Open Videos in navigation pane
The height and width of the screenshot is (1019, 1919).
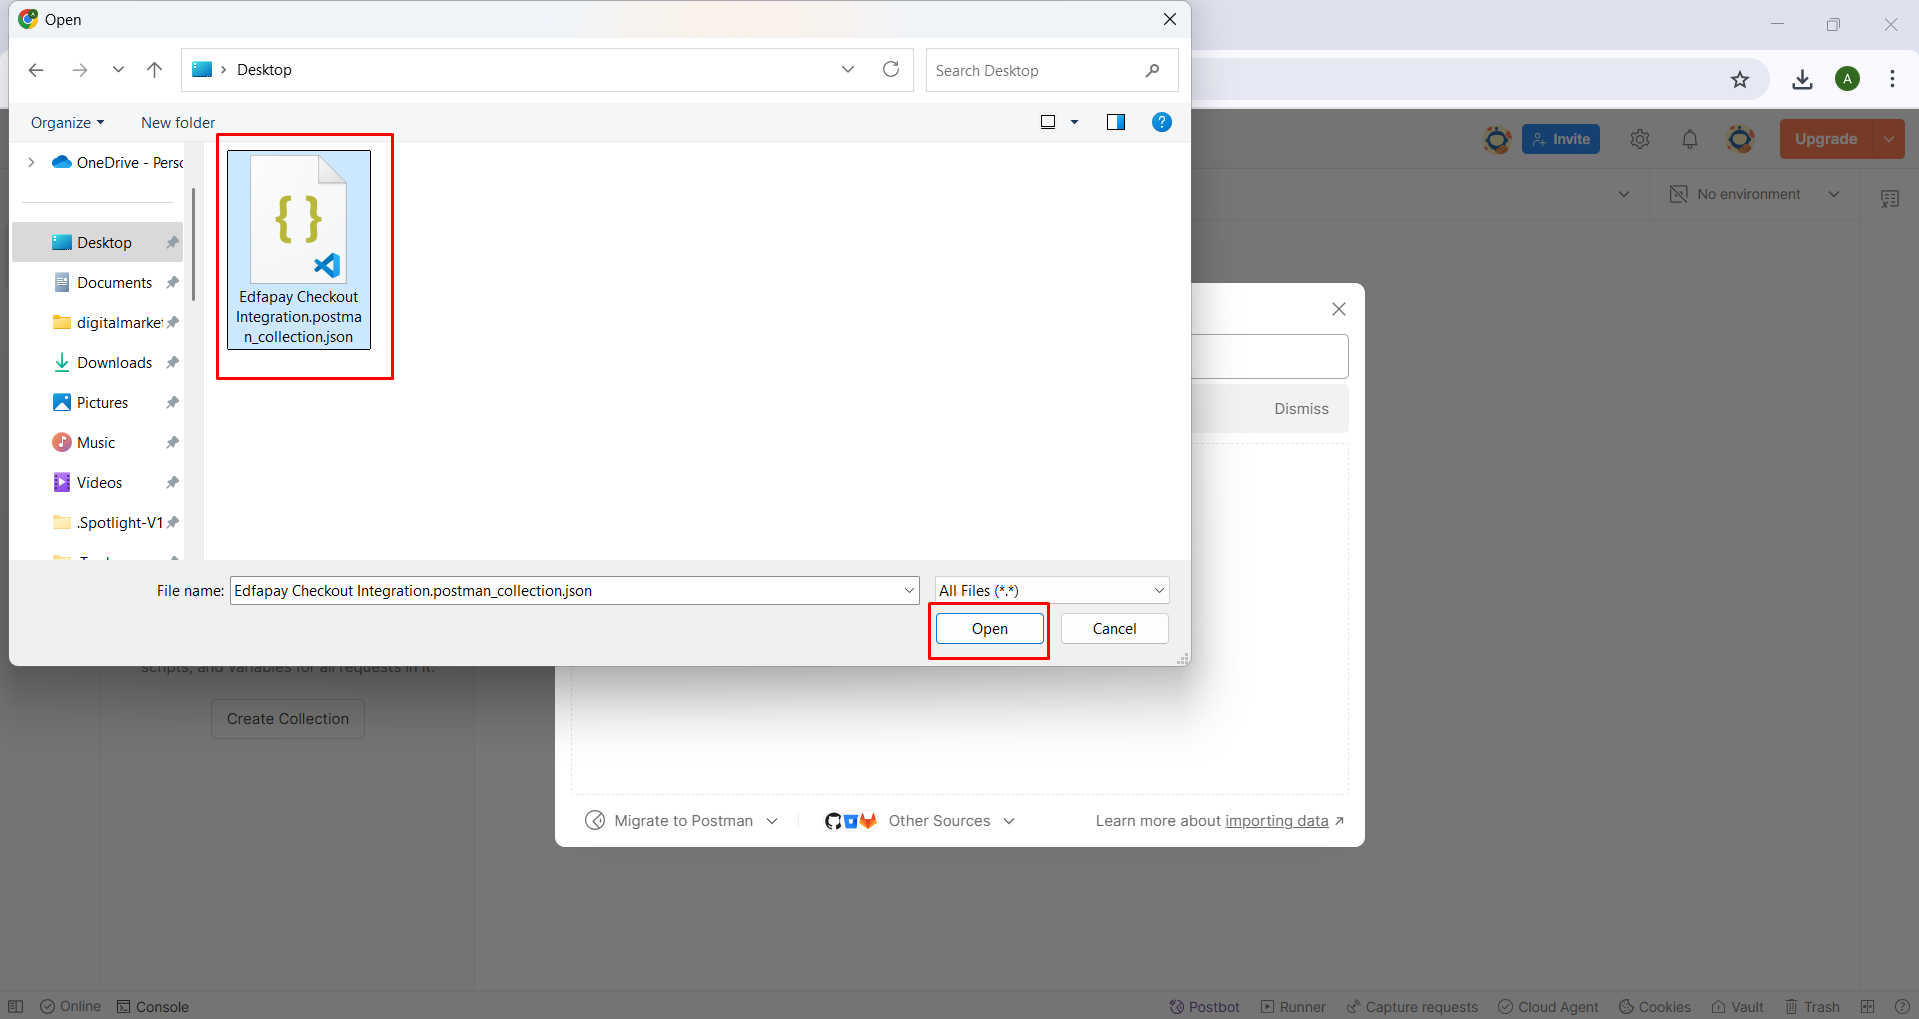pos(98,482)
